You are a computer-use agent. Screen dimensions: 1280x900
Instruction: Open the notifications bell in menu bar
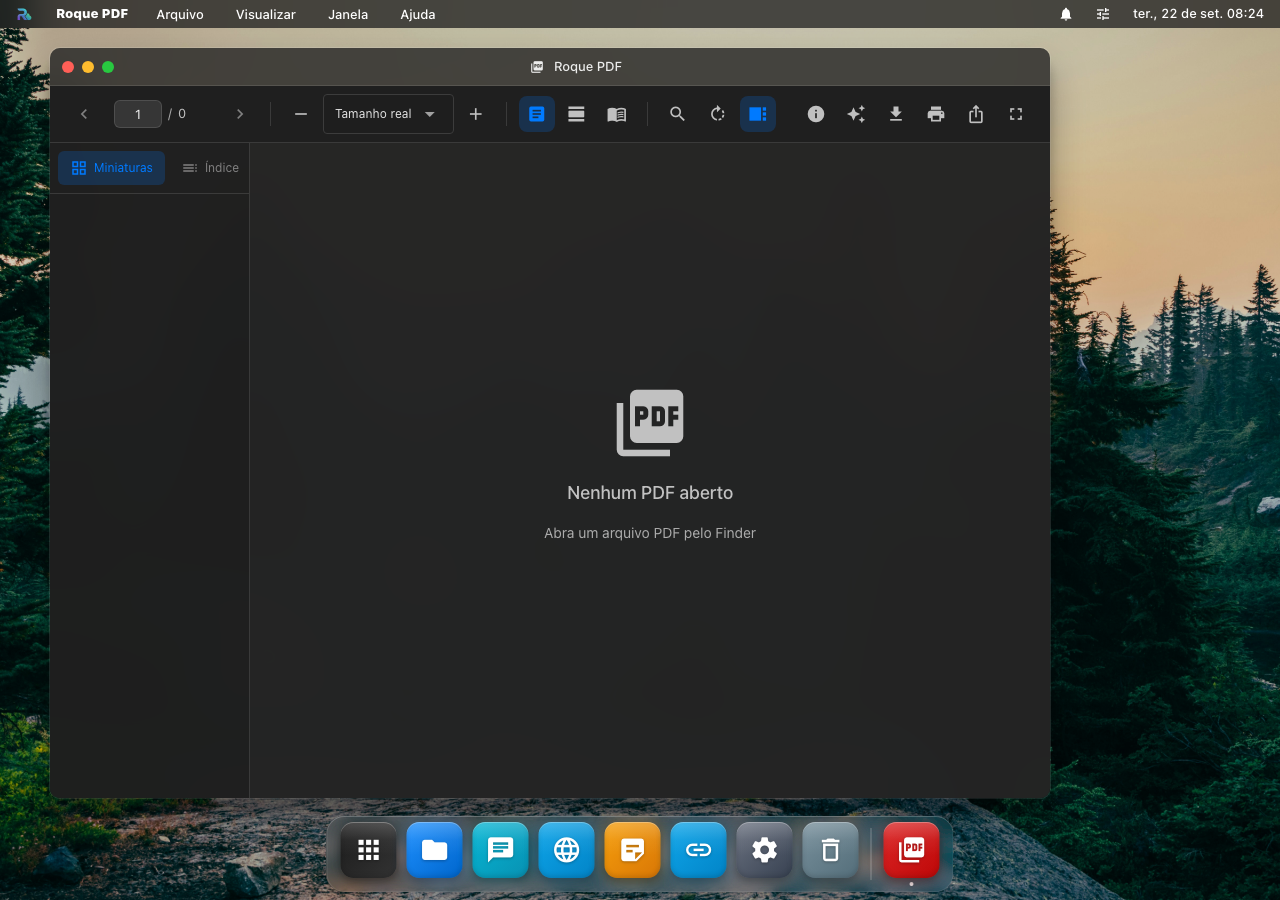click(x=1066, y=14)
